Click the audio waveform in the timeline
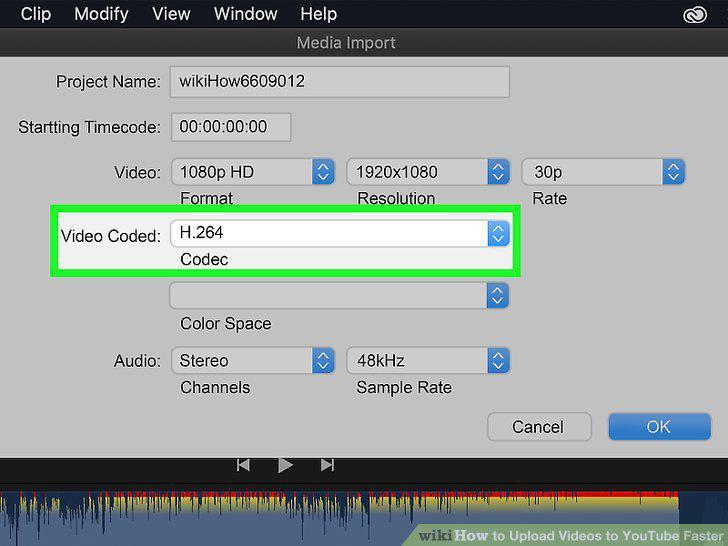The image size is (728, 546). (339, 518)
